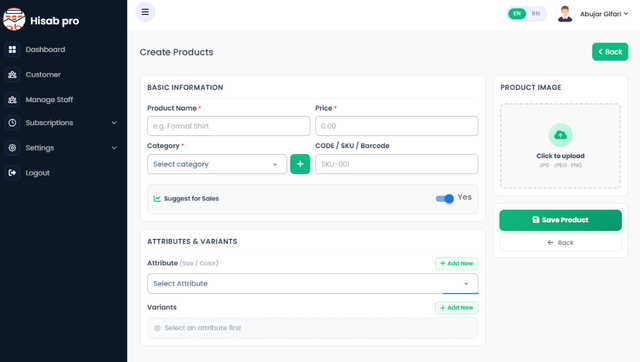The image size is (640, 362).
Task: Select the EN language option
Action: point(517,13)
